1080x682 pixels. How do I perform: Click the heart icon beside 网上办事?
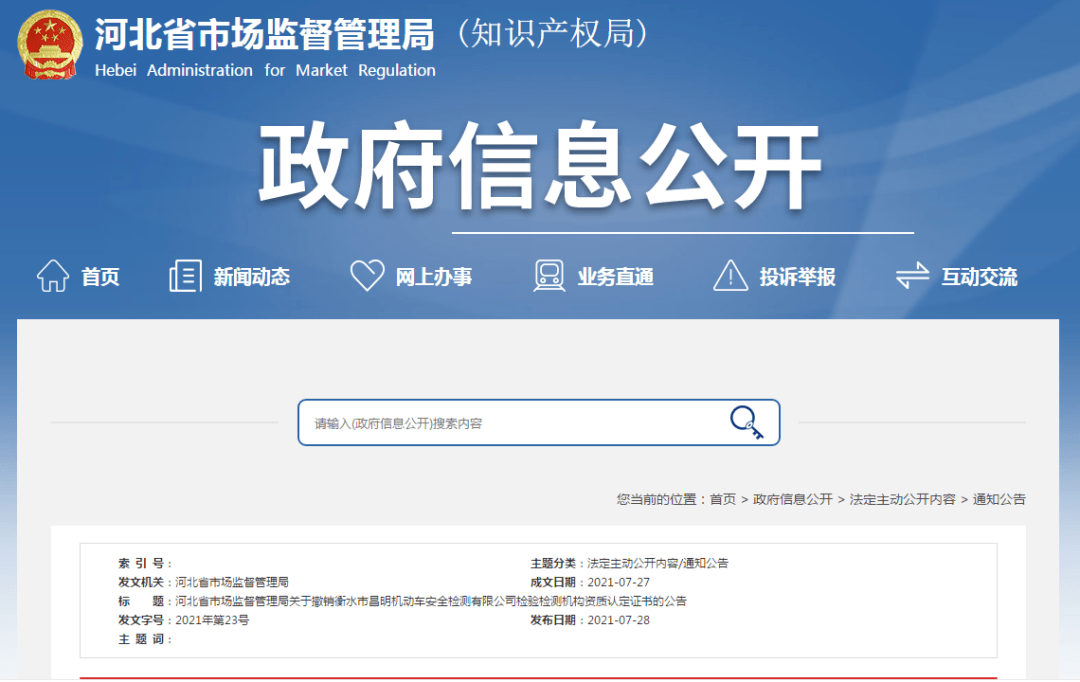point(367,276)
